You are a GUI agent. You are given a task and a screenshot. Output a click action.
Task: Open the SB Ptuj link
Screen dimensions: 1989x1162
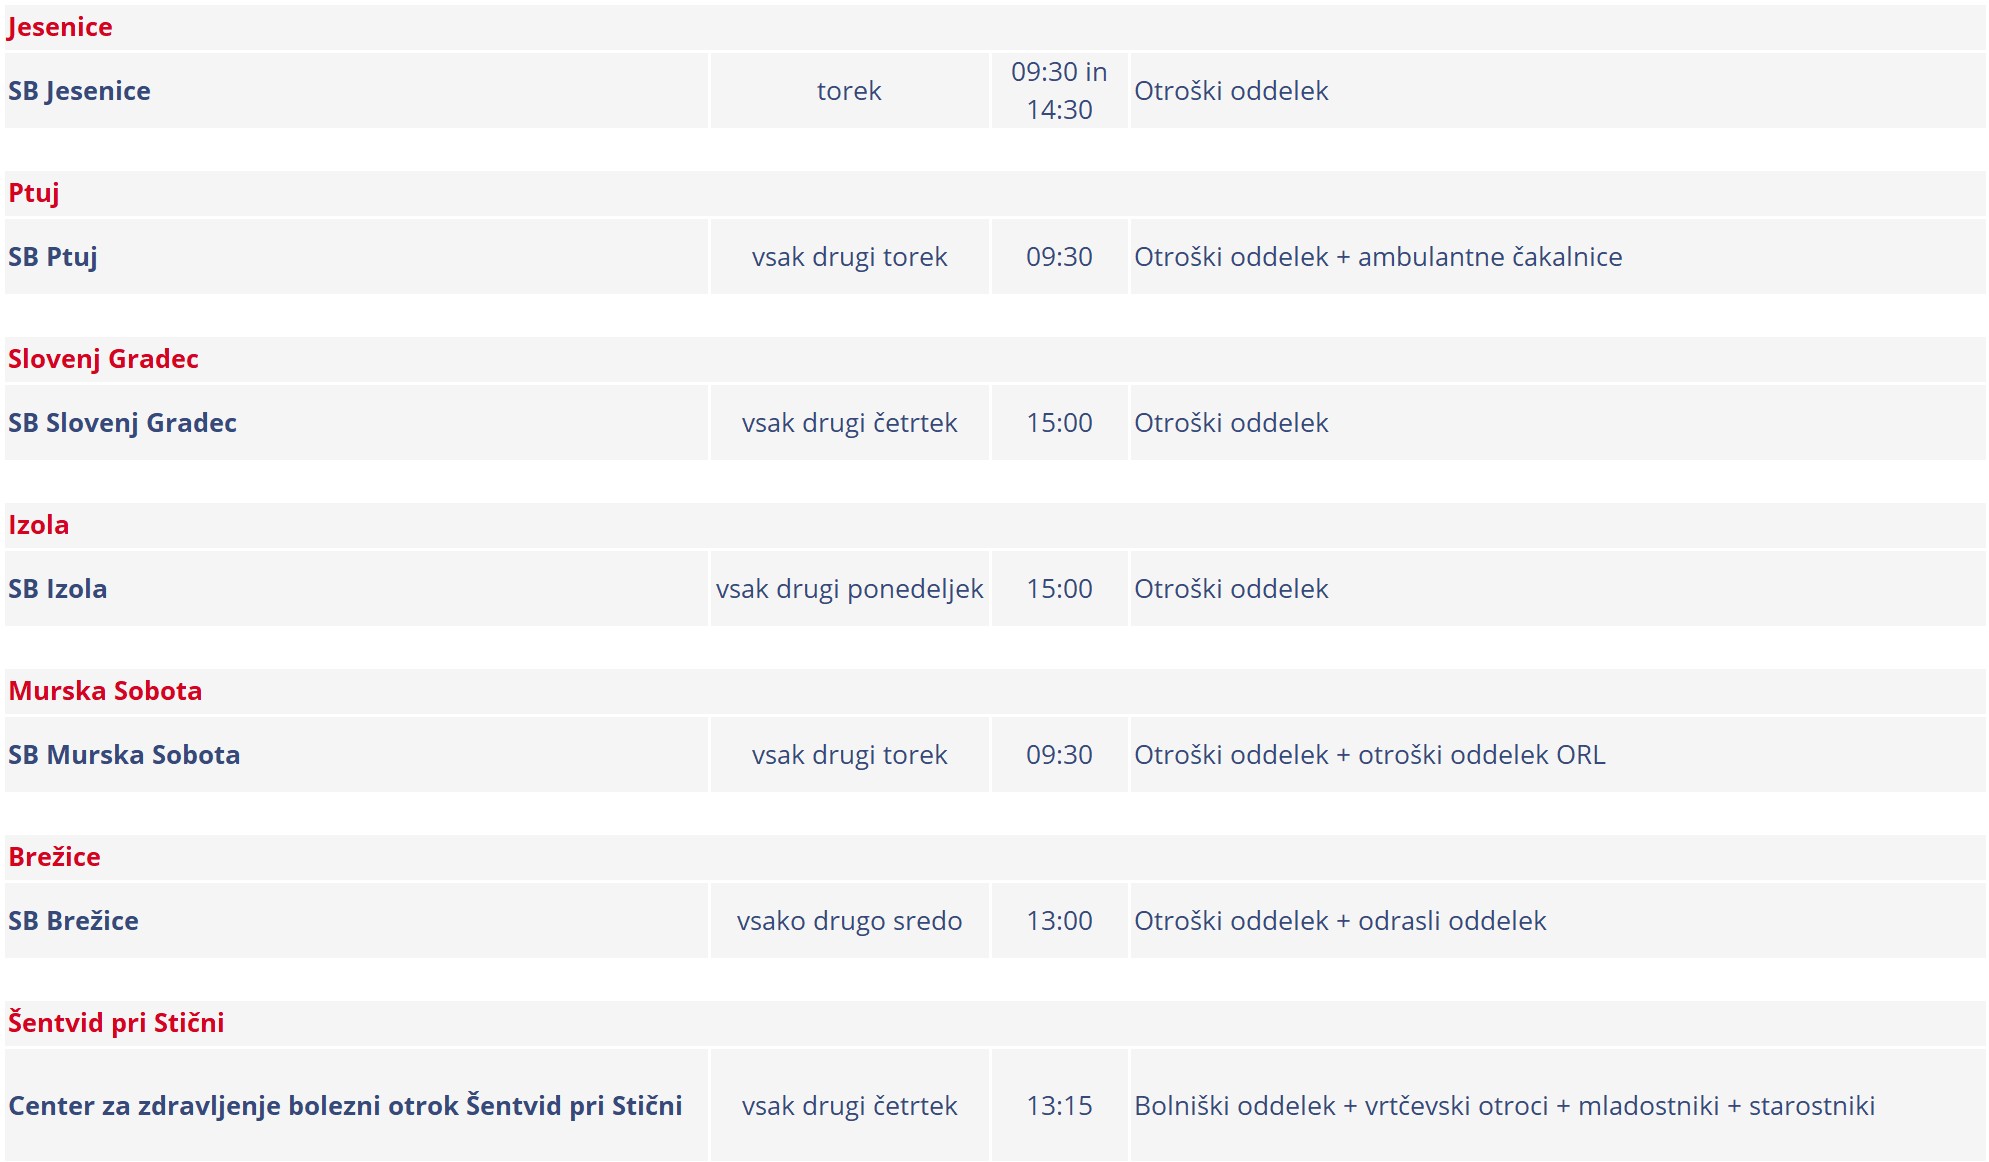pos(53,257)
